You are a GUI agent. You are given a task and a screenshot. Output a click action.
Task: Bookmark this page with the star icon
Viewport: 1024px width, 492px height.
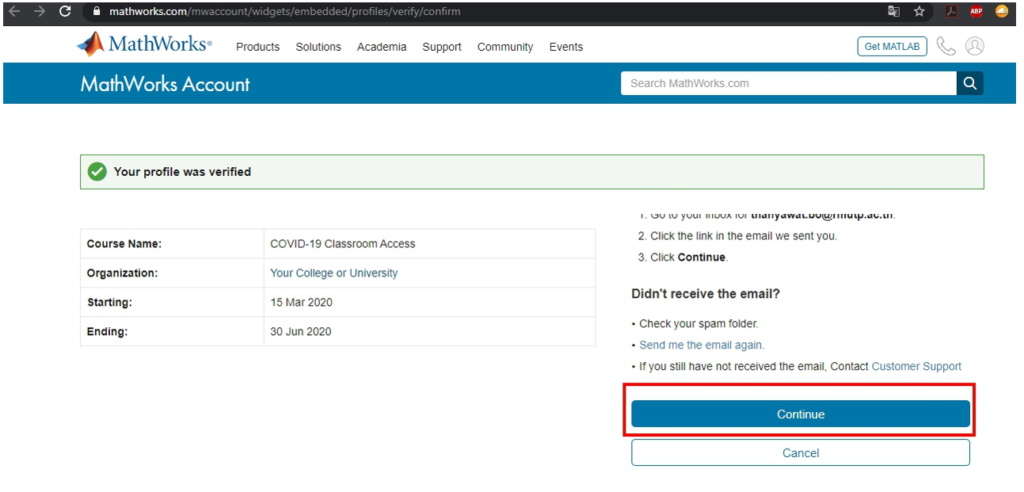919,11
